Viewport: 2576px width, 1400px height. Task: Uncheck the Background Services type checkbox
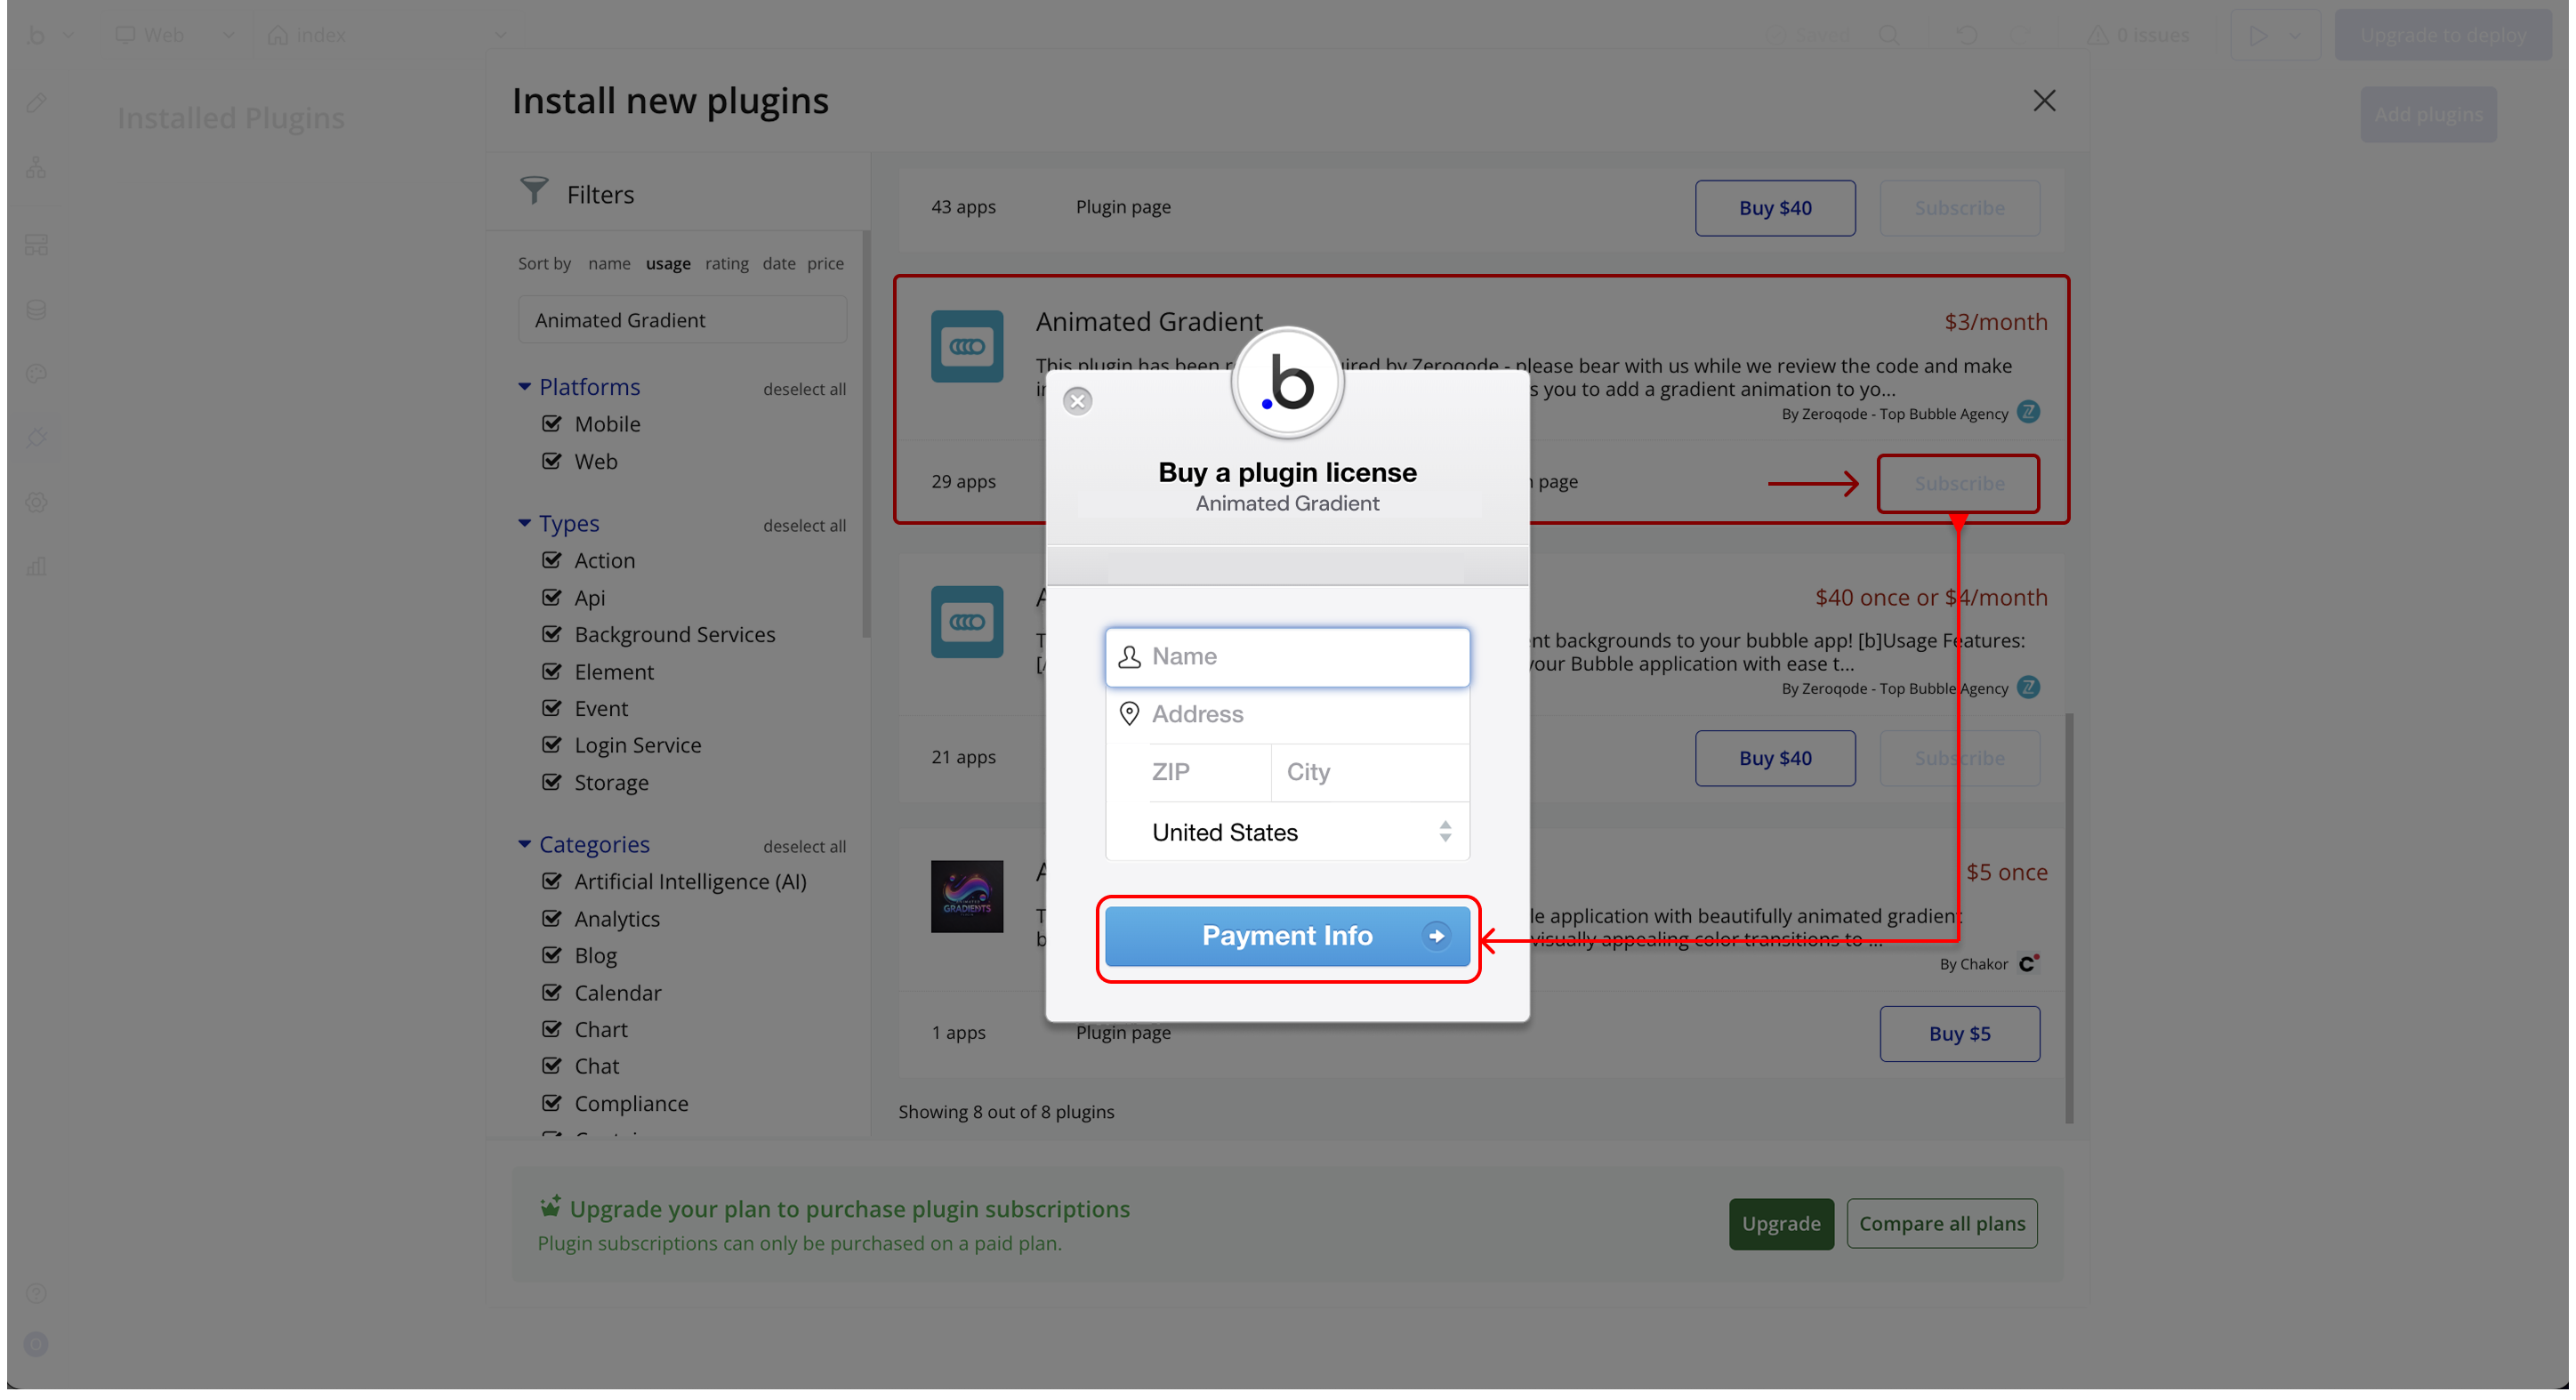552,634
